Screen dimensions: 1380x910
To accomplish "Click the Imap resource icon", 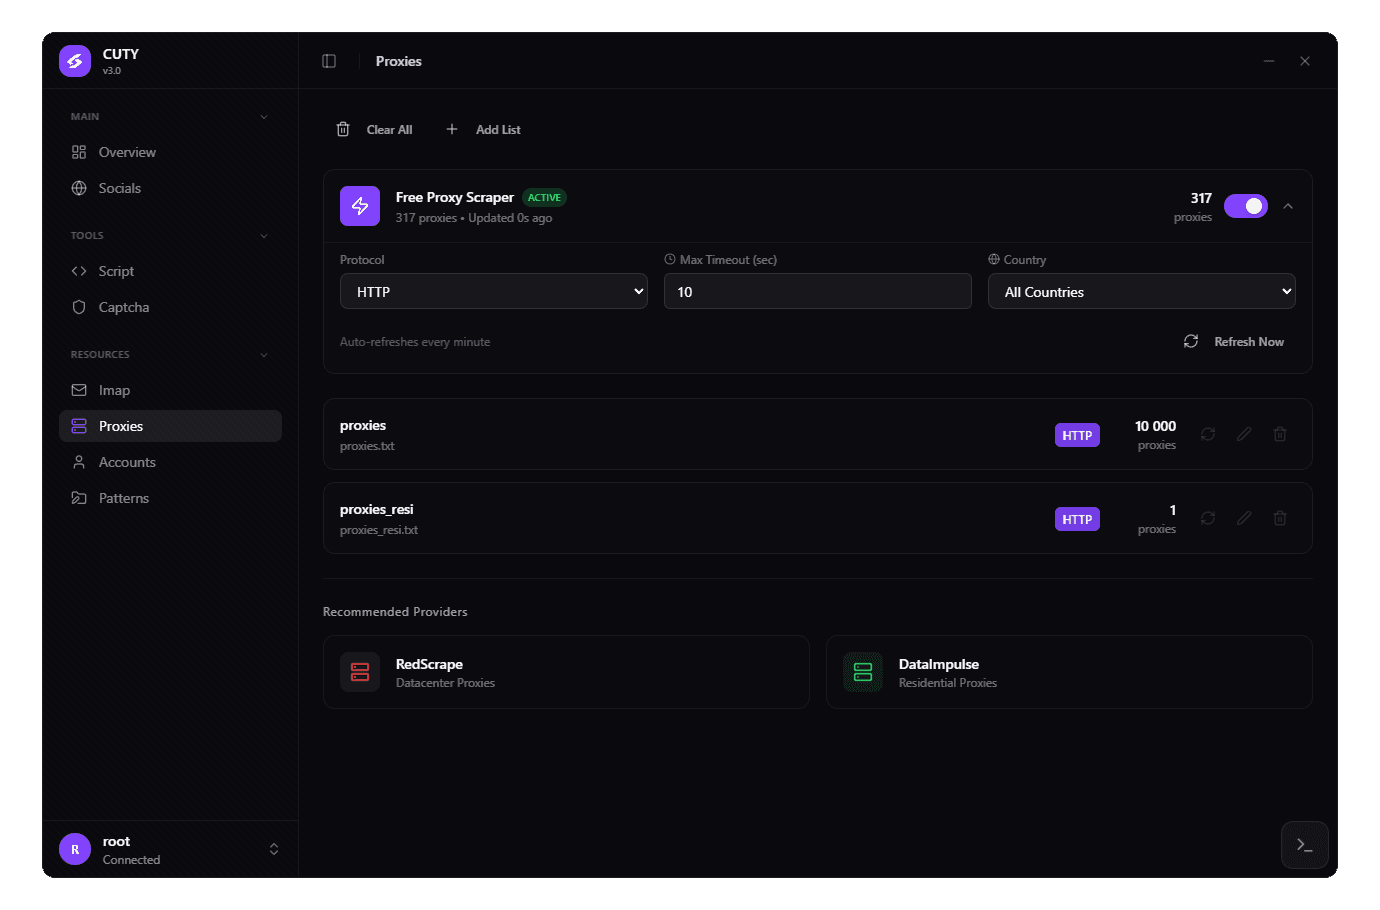I will point(79,390).
